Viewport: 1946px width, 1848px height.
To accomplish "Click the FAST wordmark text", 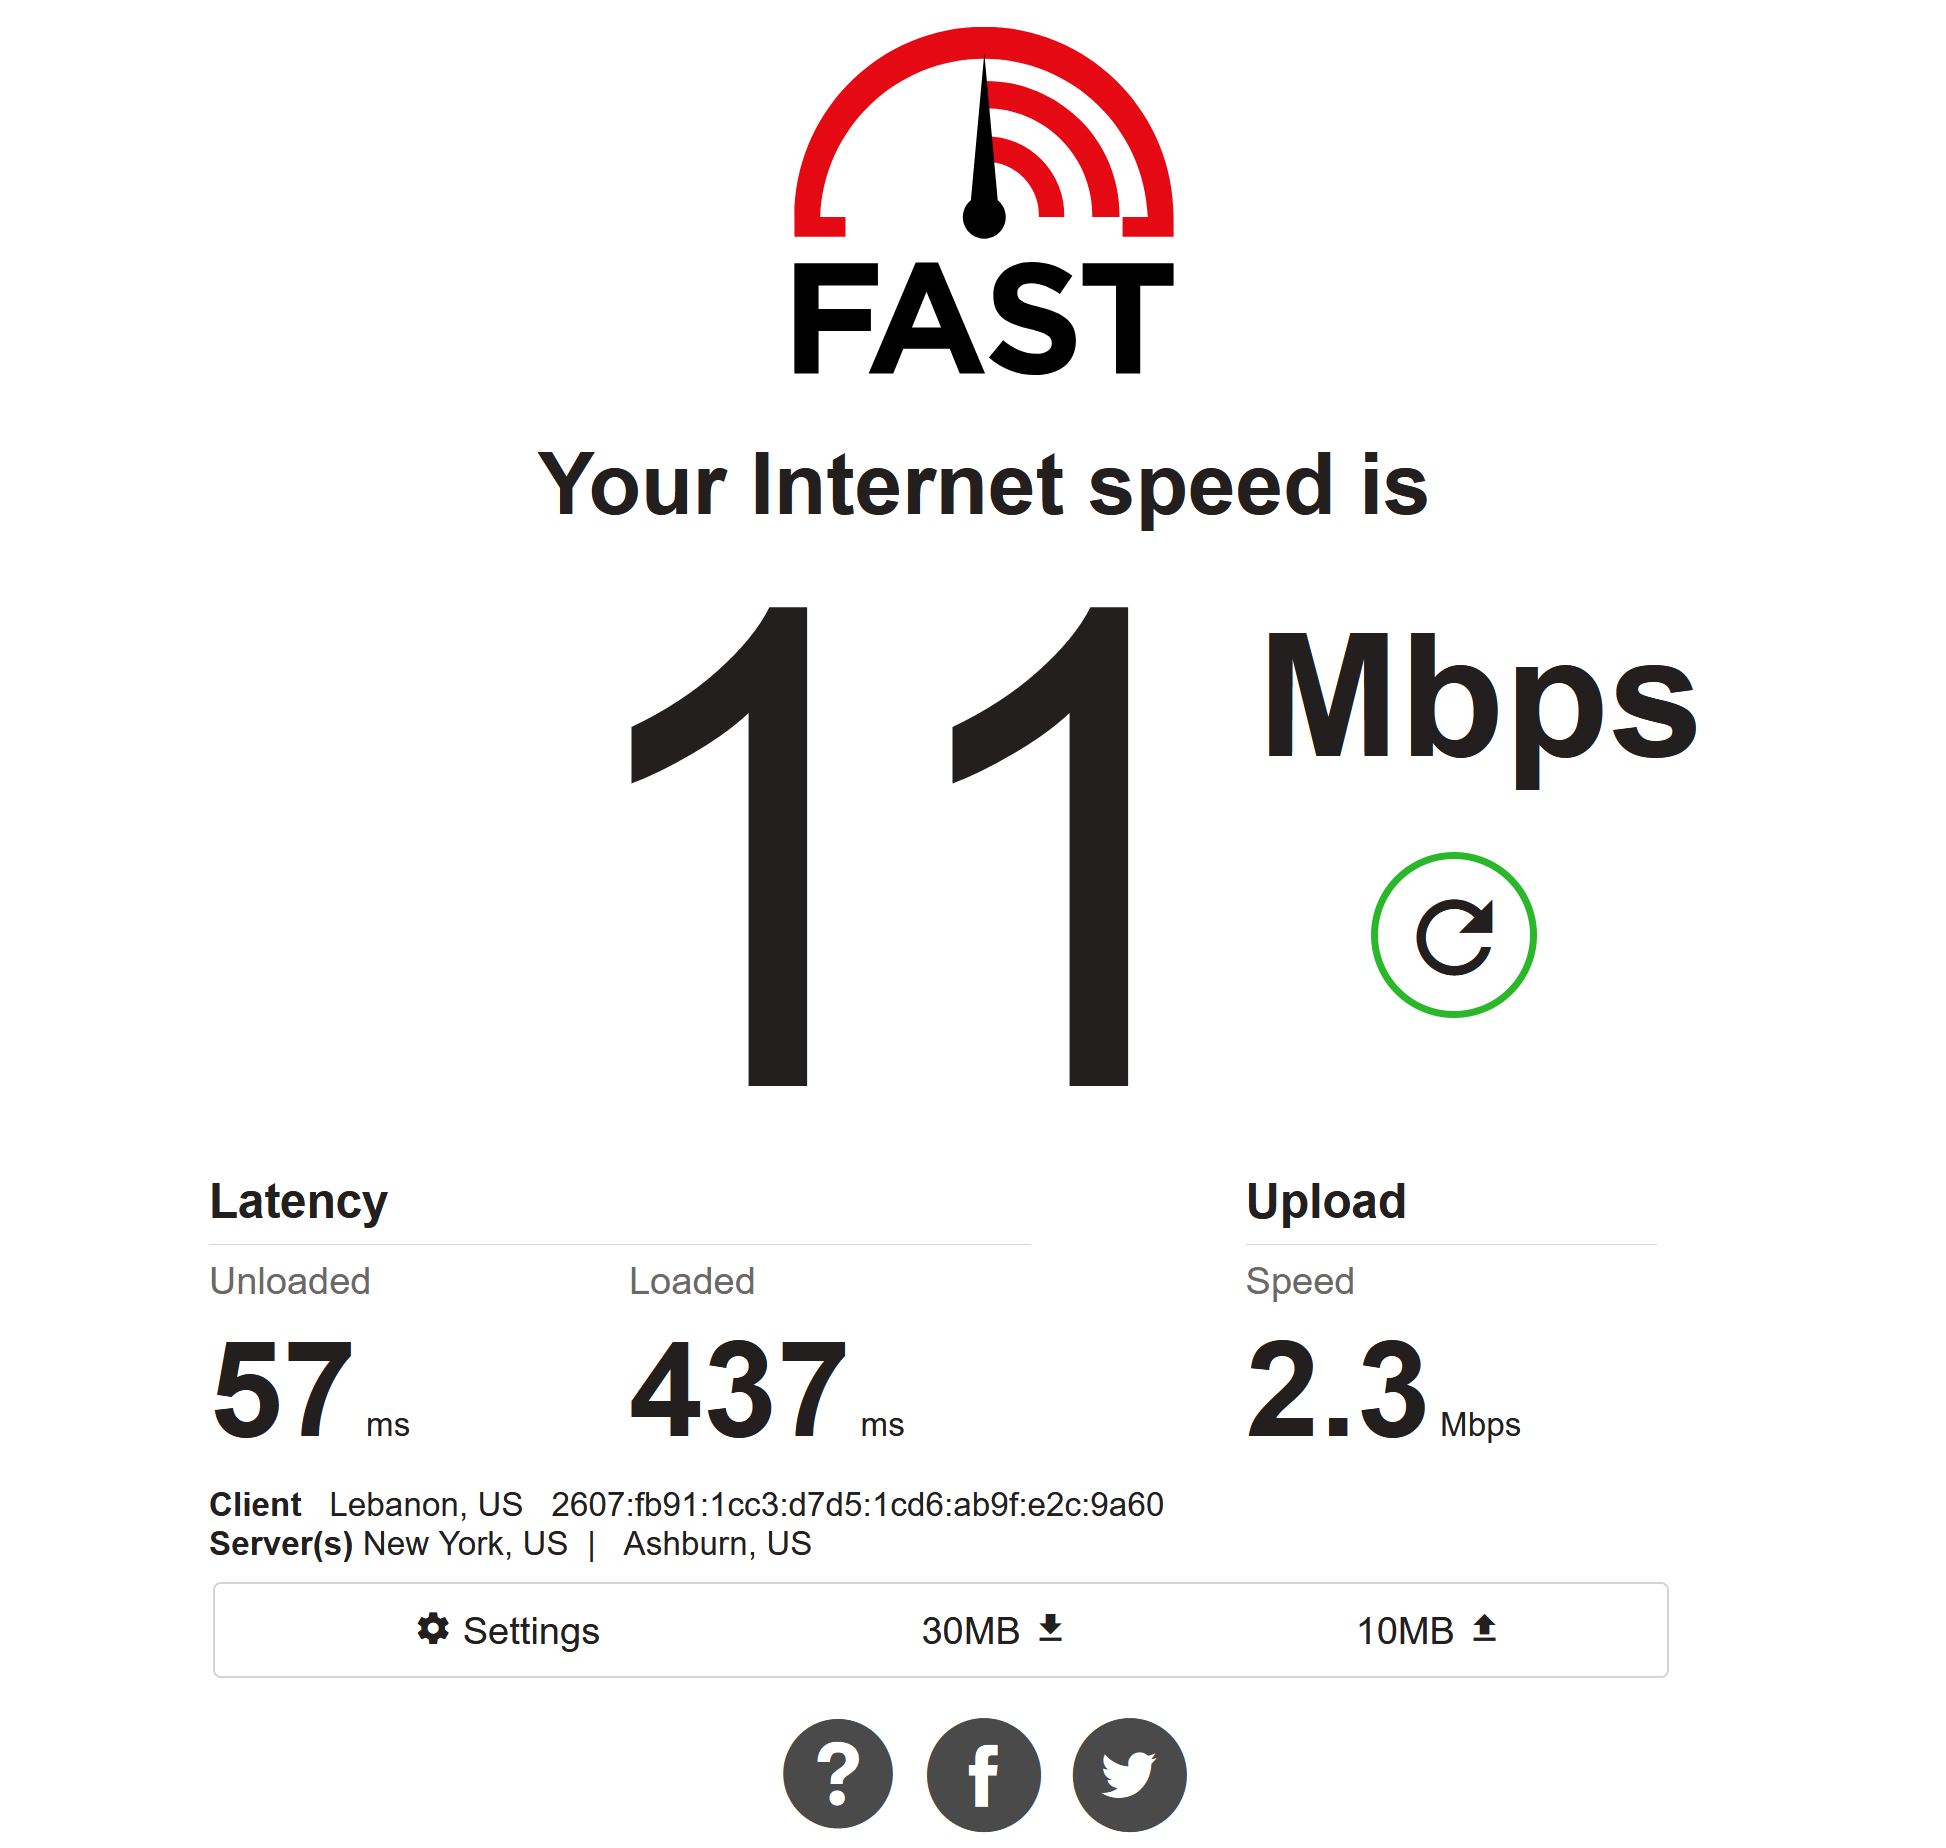I will point(984,318).
